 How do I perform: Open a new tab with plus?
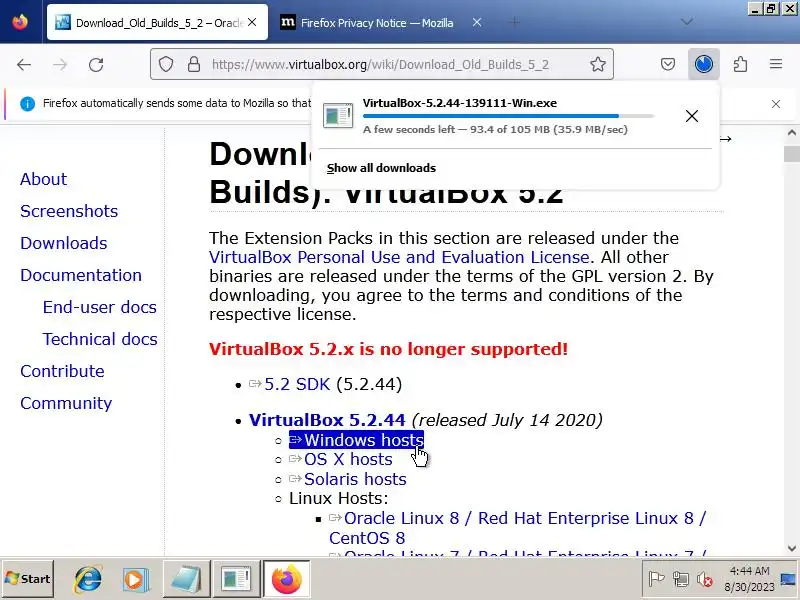pyautogui.click(x=515, y=22)
